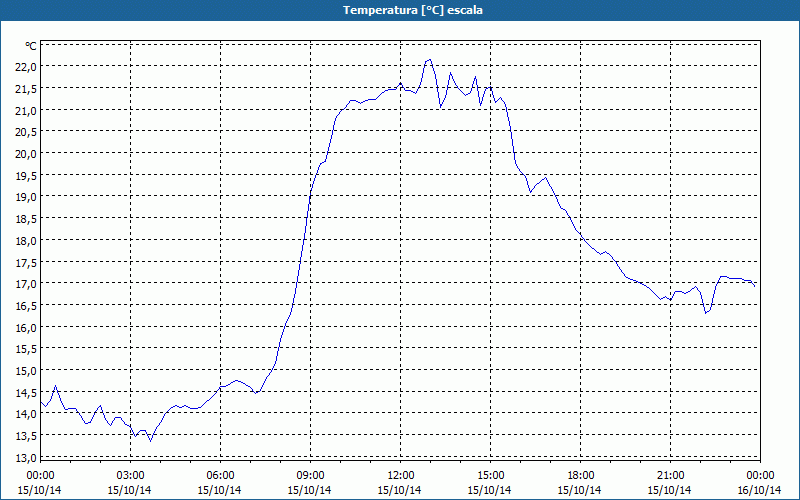
Task: Click the 17,5 y-axis value
Action: pyautogui.click(x=26, y=262)
